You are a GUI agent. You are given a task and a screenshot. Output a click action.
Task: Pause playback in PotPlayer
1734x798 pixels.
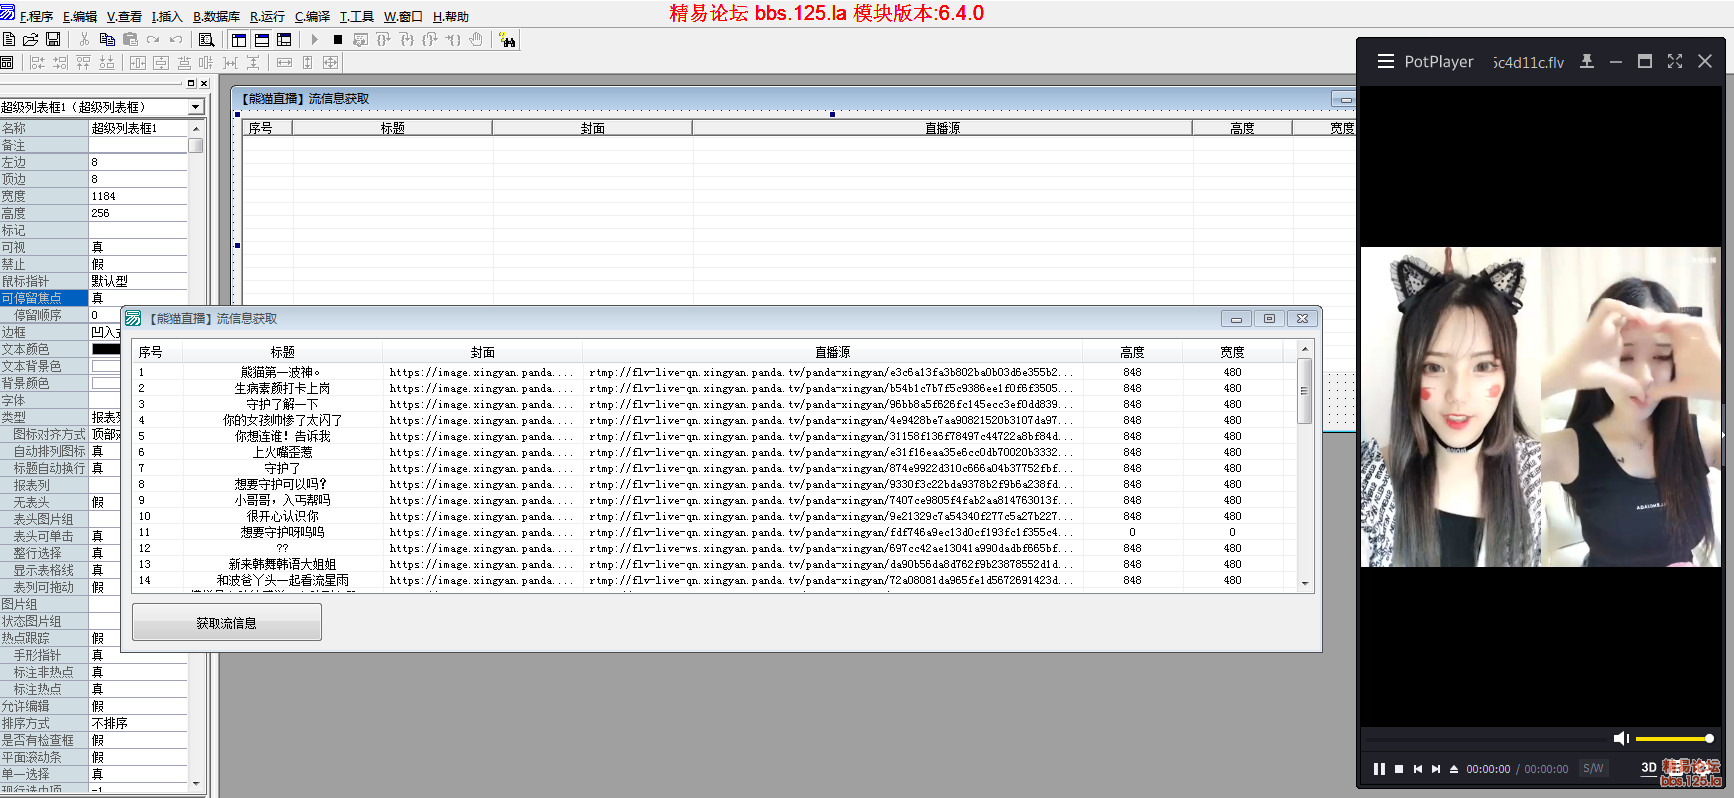(x=1379, y=769)
